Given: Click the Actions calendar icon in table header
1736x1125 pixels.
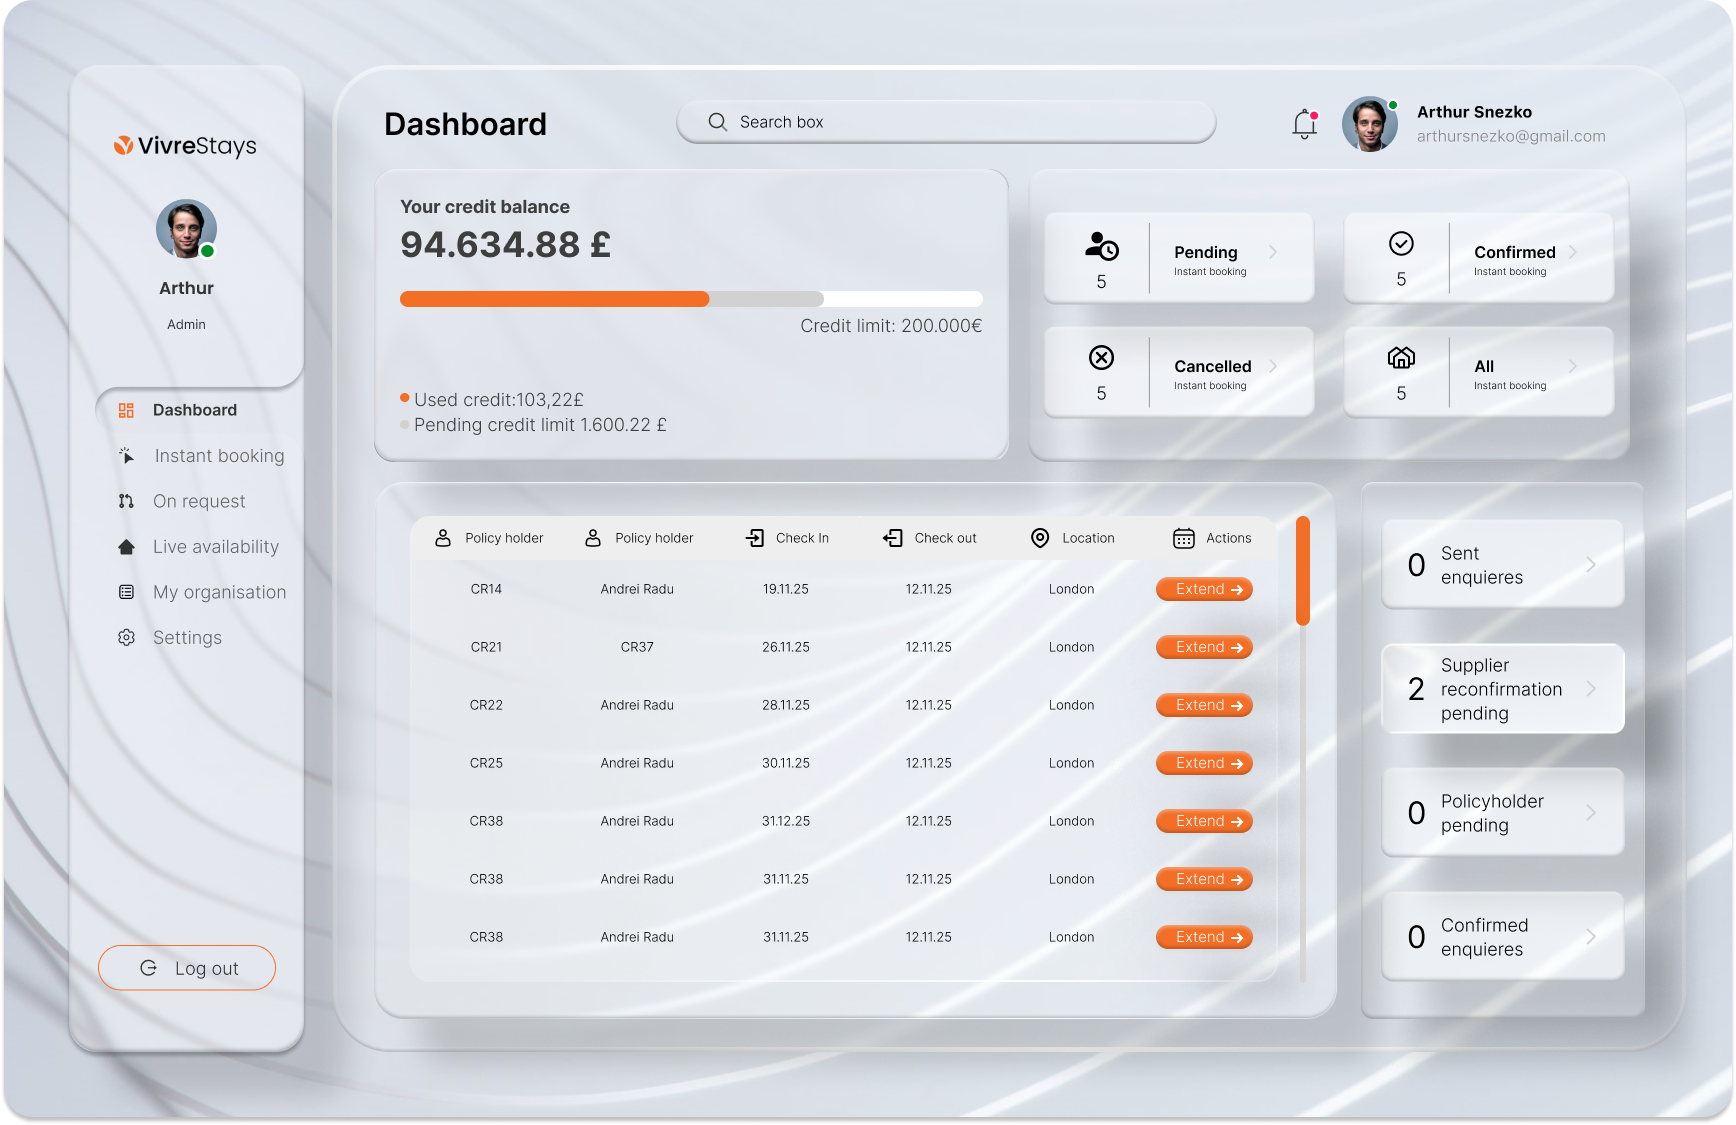Looking at the screenshot, I should click(1183, 539).
